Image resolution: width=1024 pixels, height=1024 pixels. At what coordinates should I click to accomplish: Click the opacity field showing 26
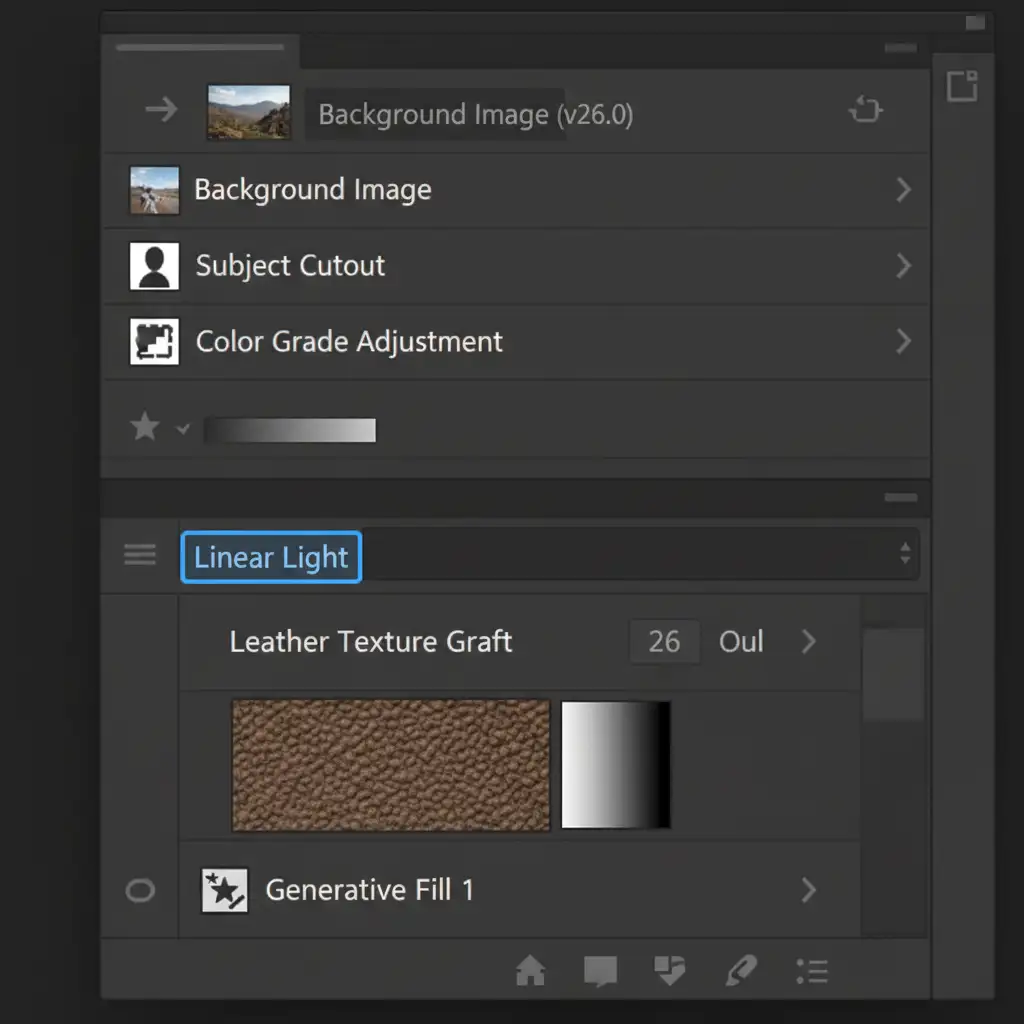(x=664, y=642)
